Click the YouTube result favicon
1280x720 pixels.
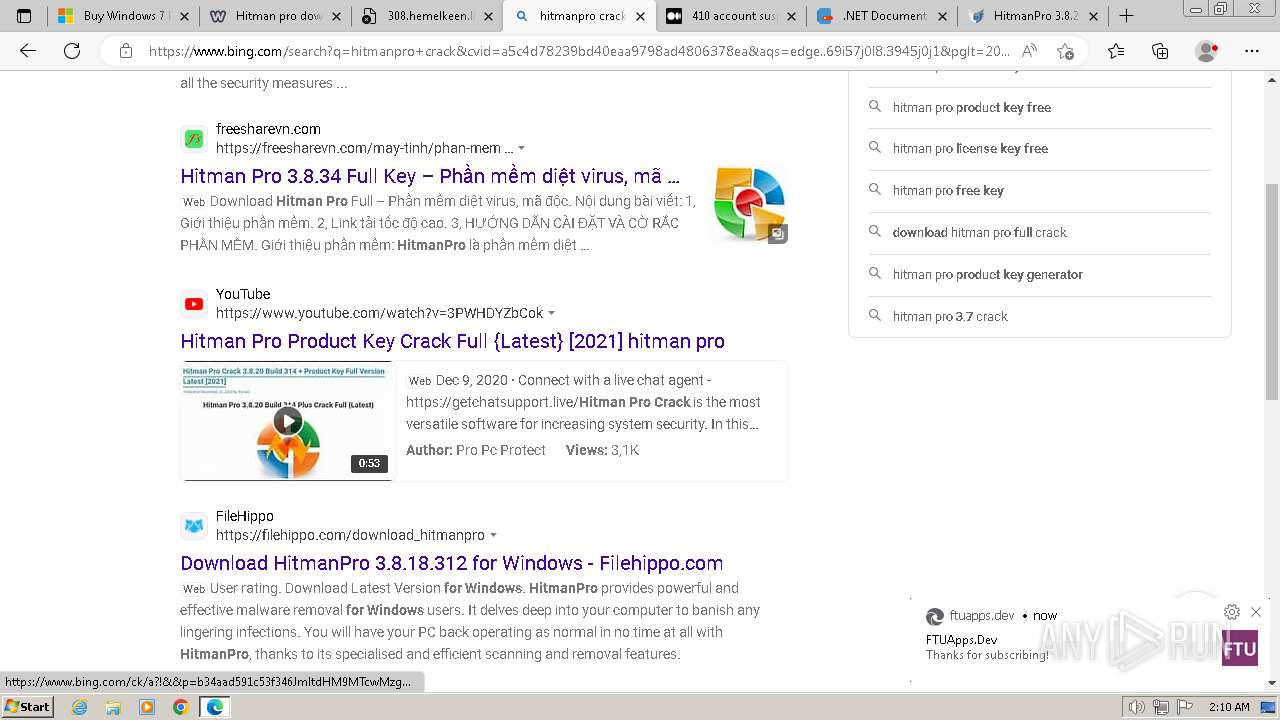pos(194,303)
